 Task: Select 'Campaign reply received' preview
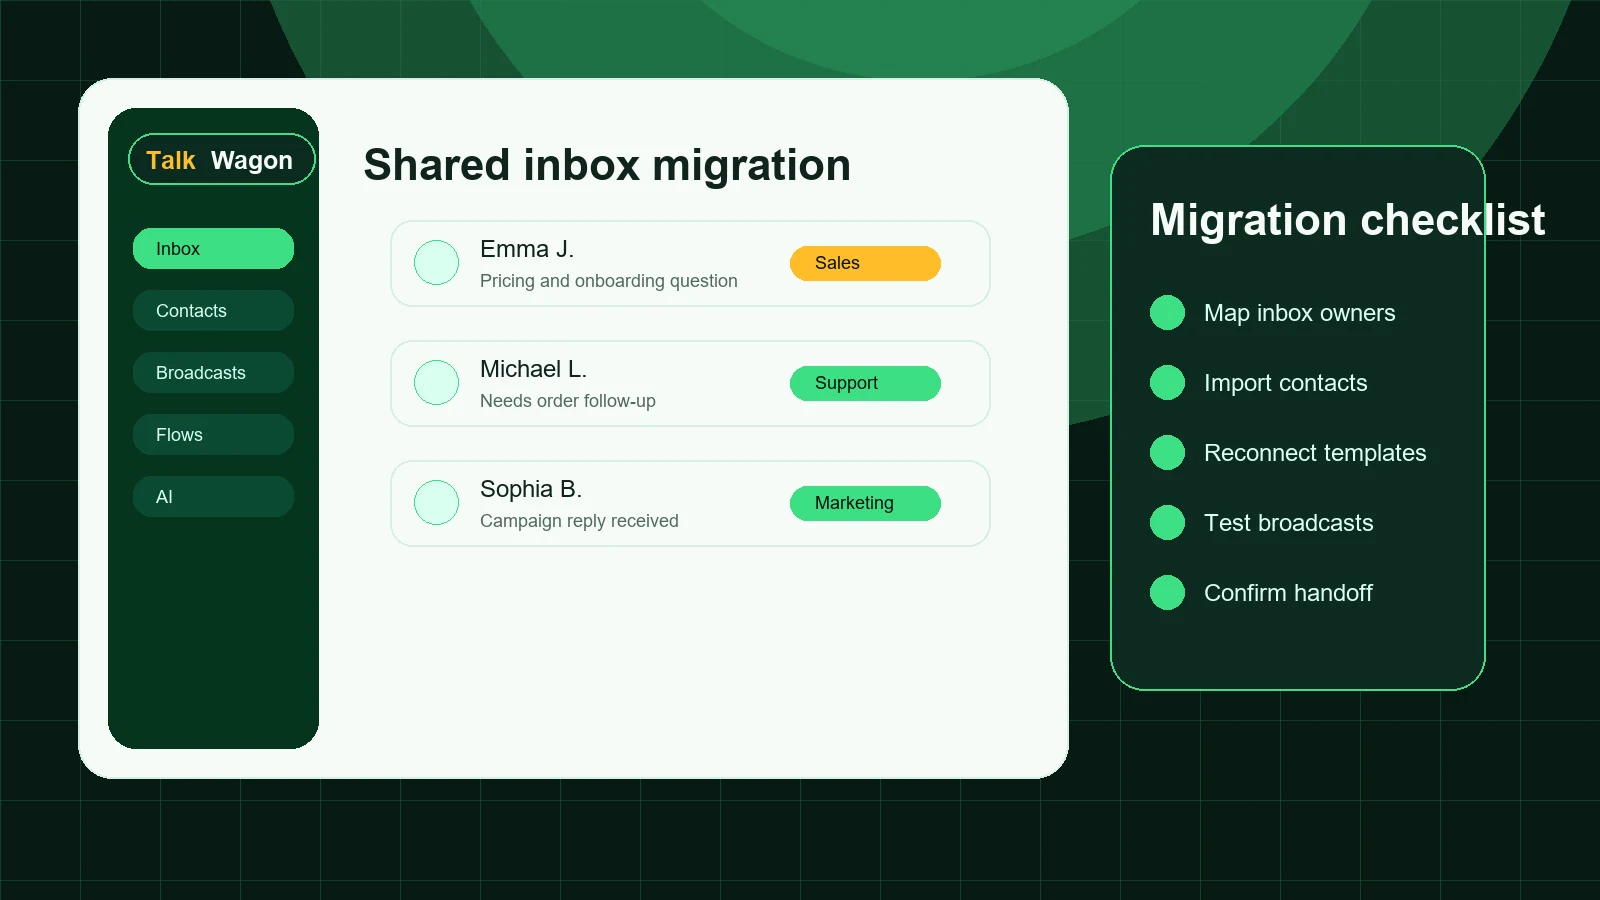pos(579,521)
